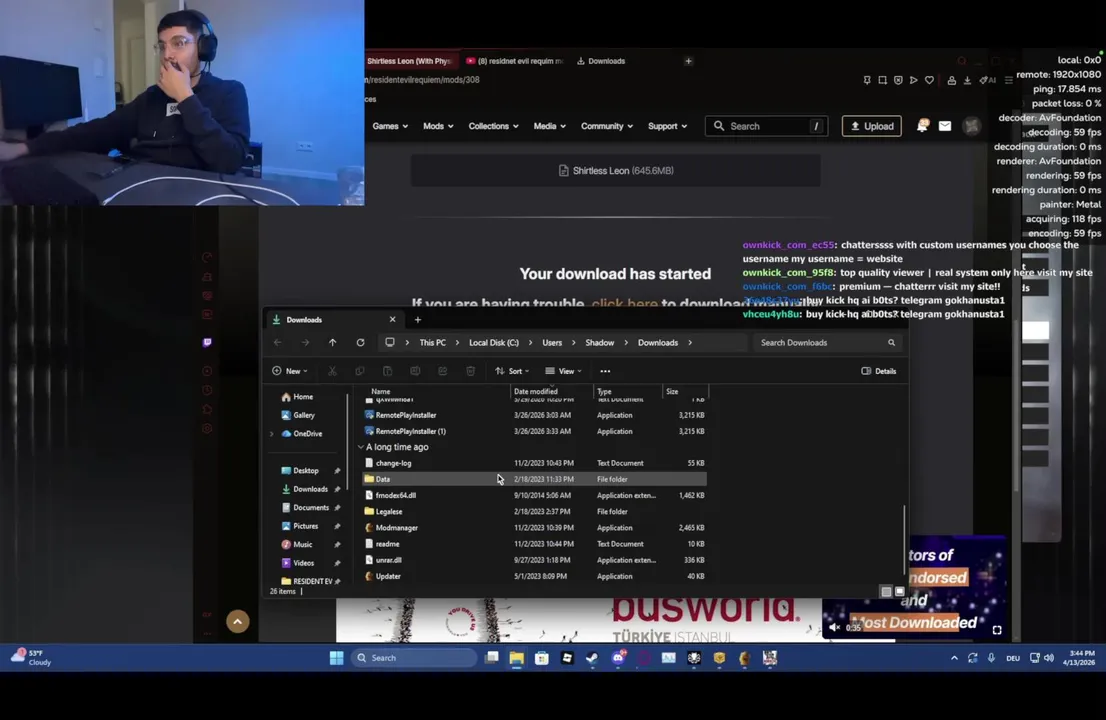Image resolution: width=1106 pixels, height=720 pixels.
Task: Click the play icon in browser toolbar
Action: click(x=913, y=80)
